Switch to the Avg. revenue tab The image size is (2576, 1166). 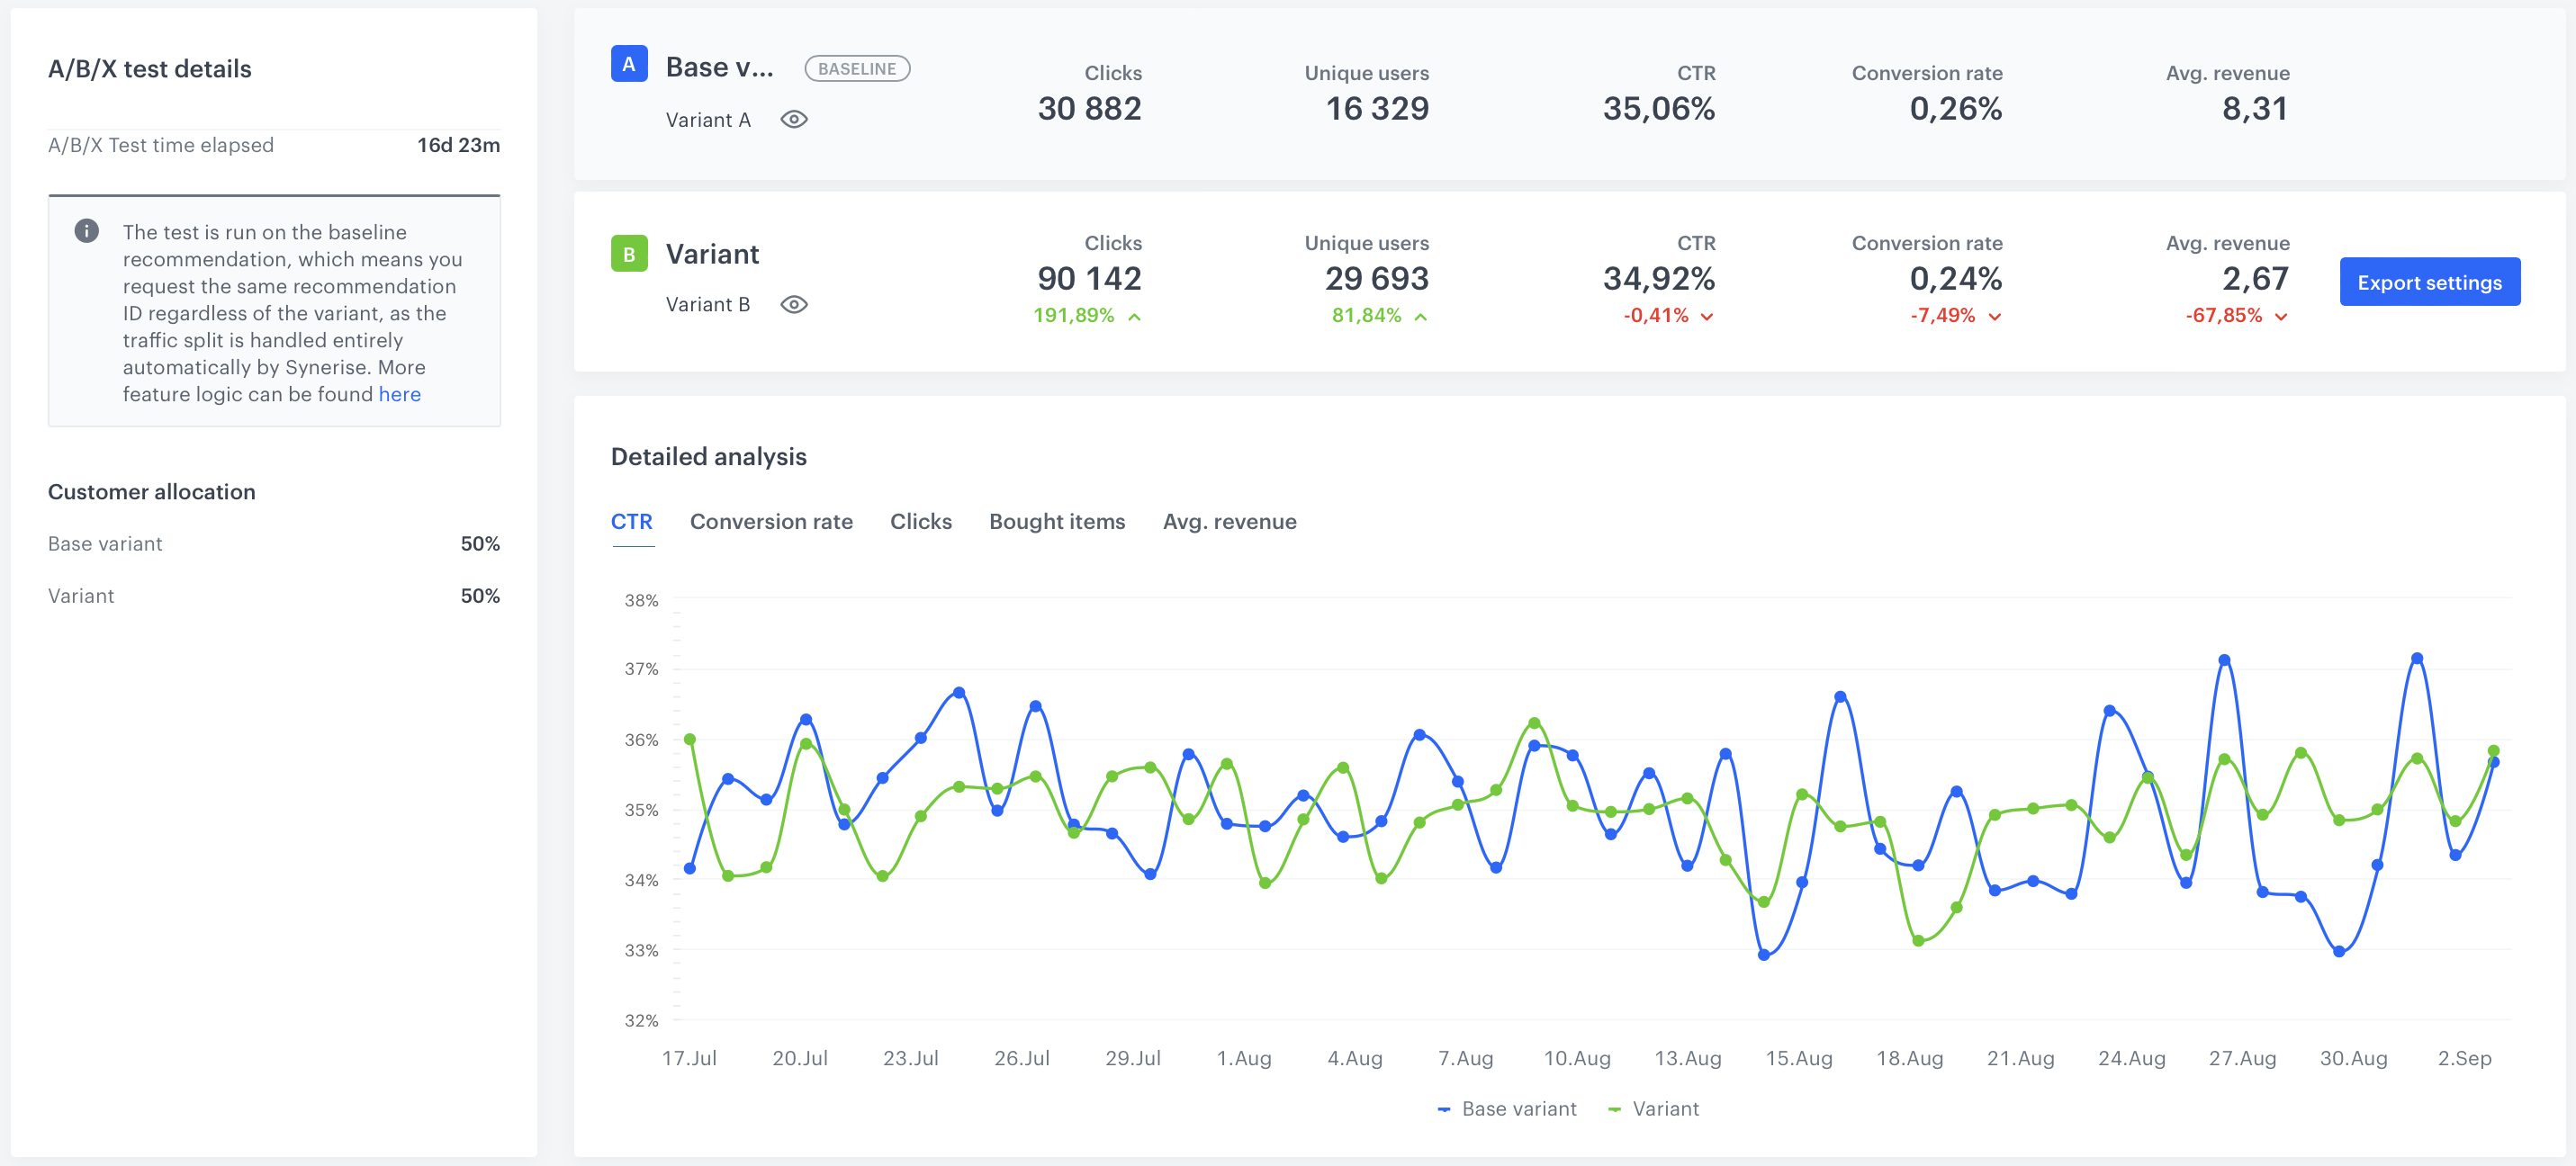[1229, 521]
